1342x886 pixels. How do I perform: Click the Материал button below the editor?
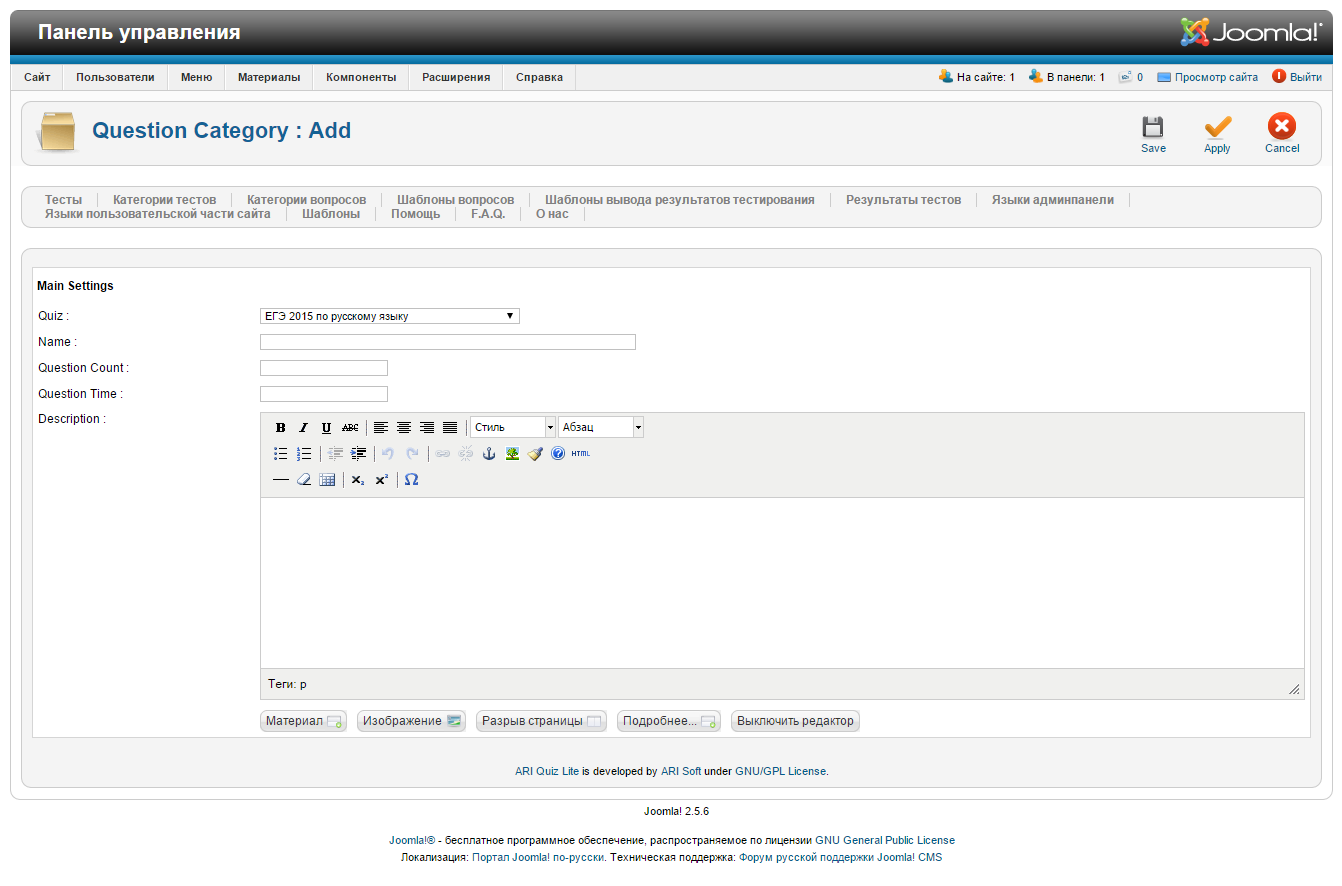[x=303, y=721]
